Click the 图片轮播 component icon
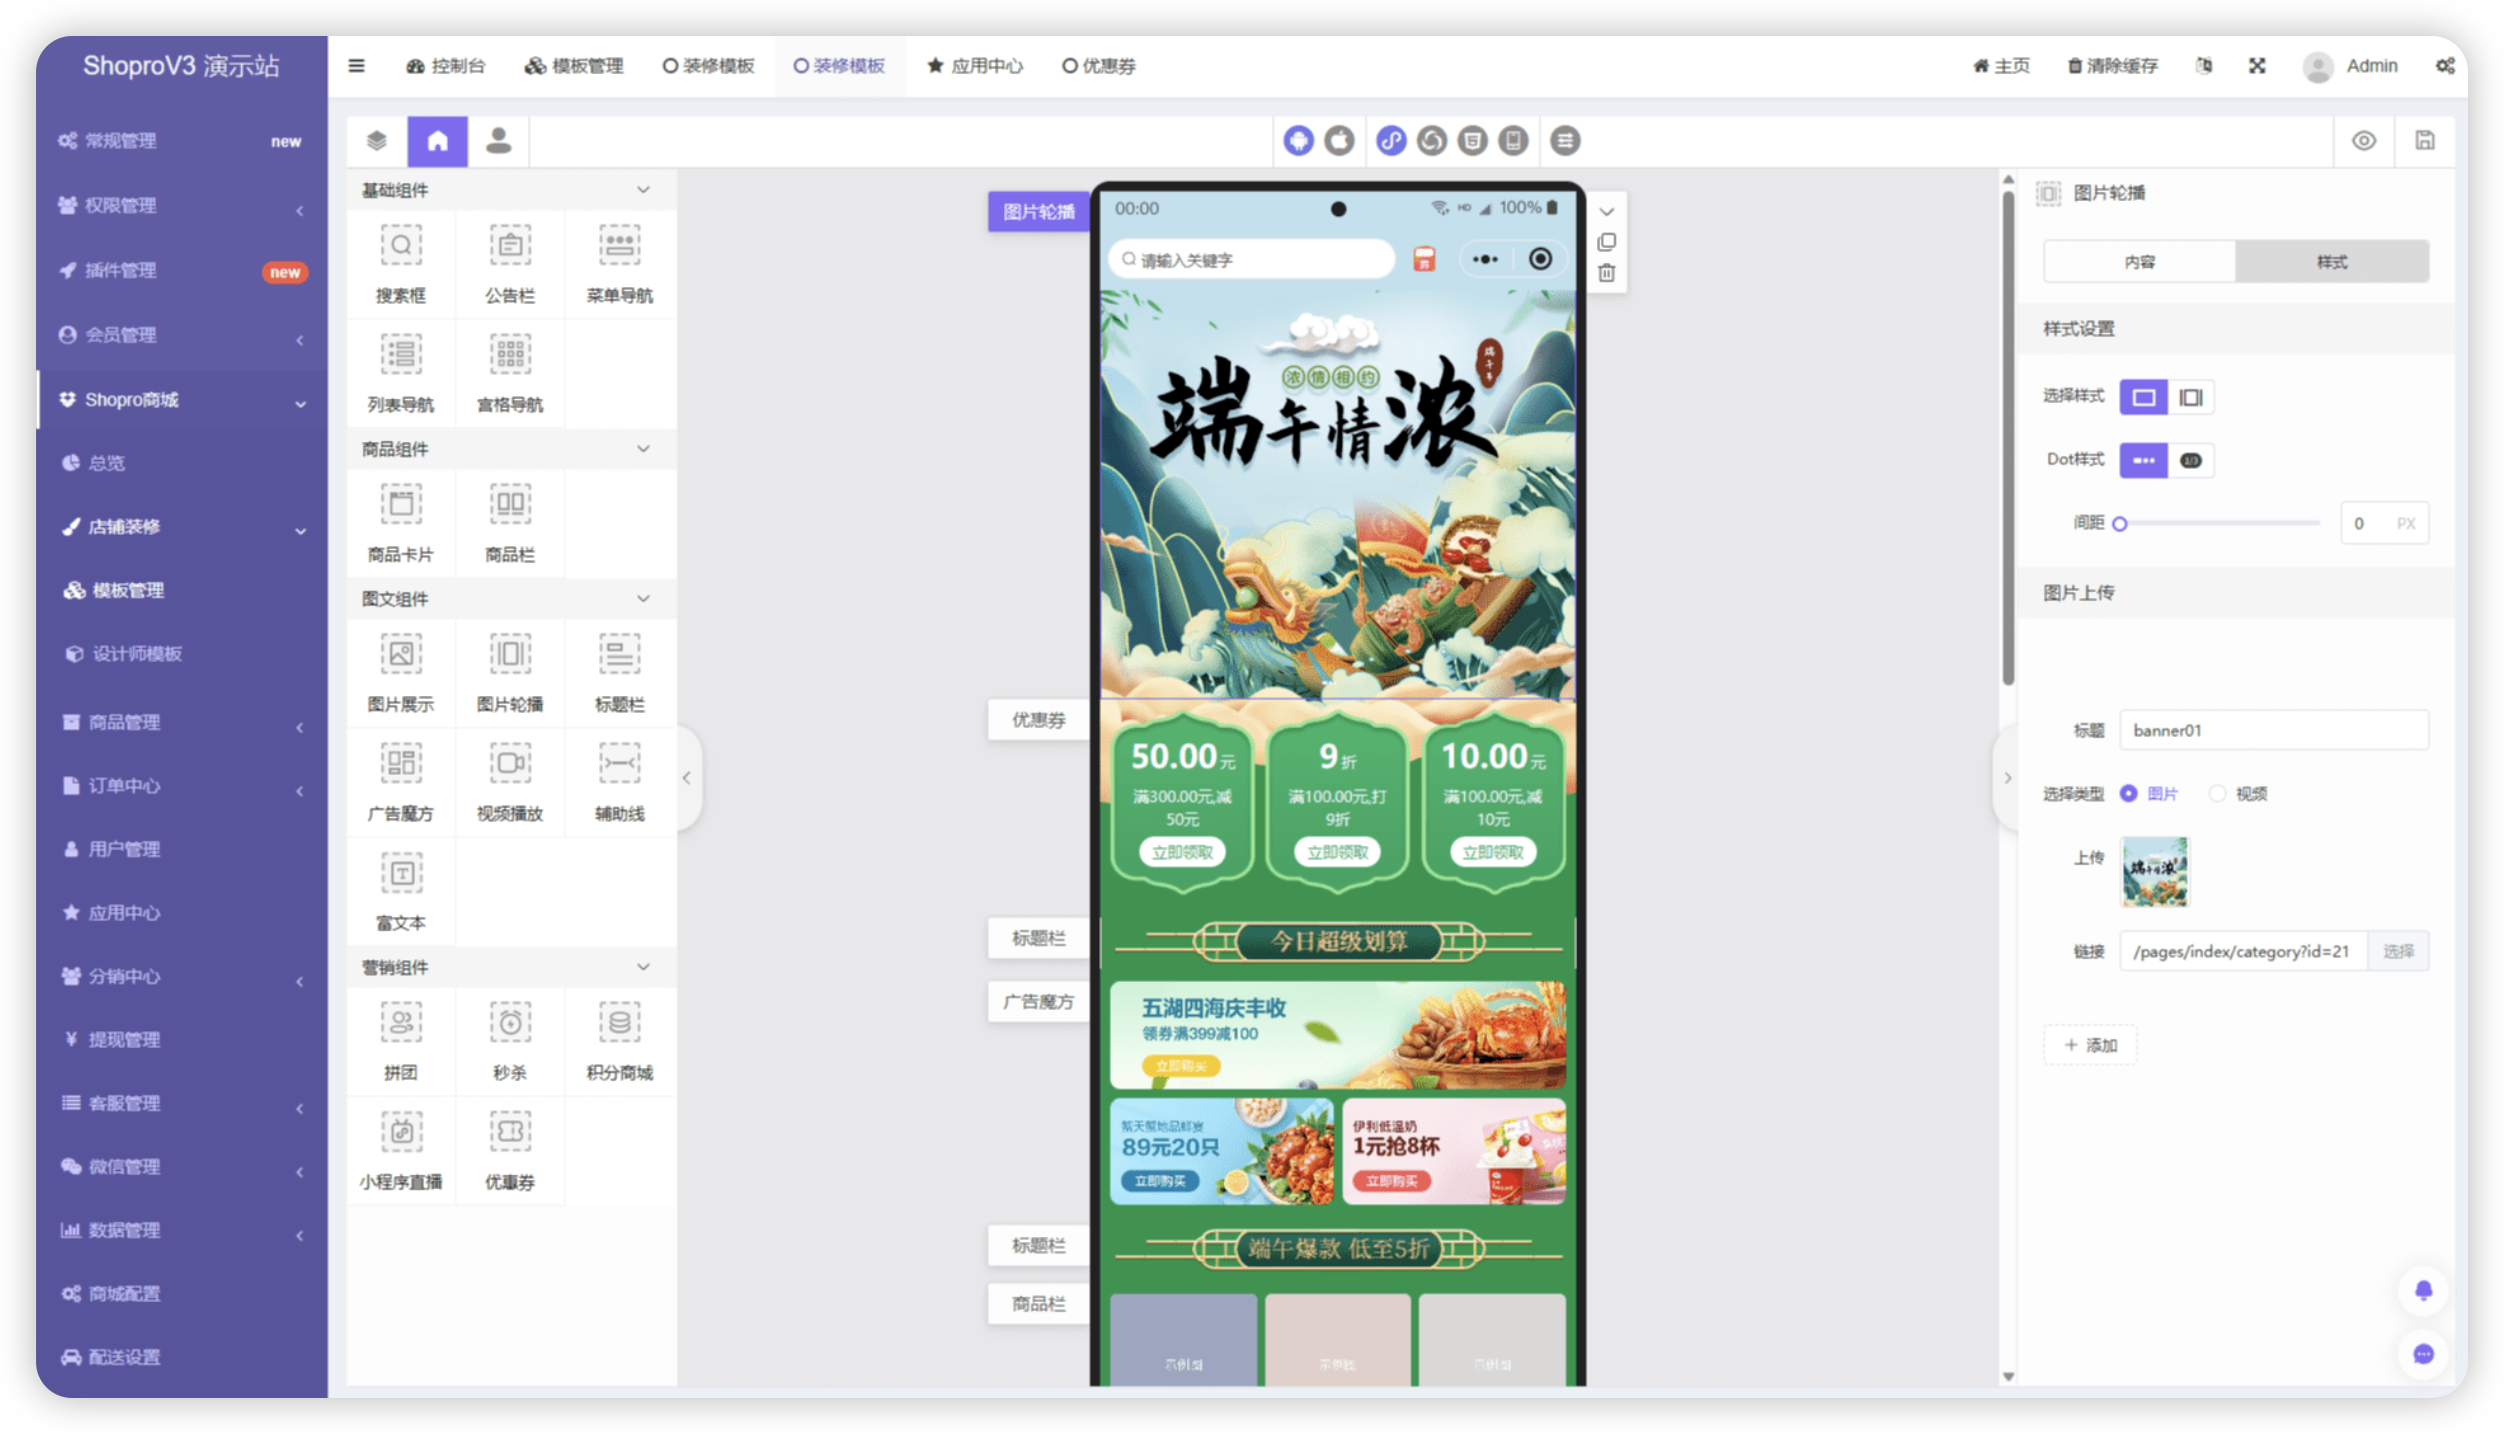Viewport: 2504px width, 1434px height. (x=510, y=655)
